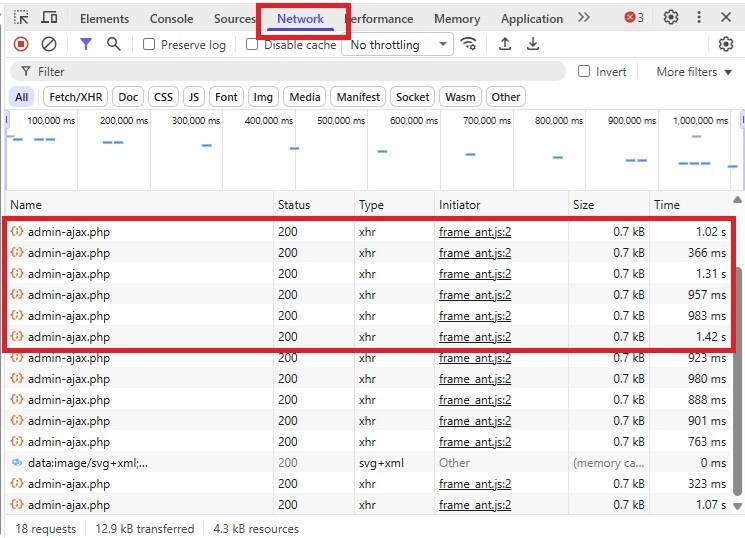
Task: Filter requests by JS type
Action: coord(194,97)
